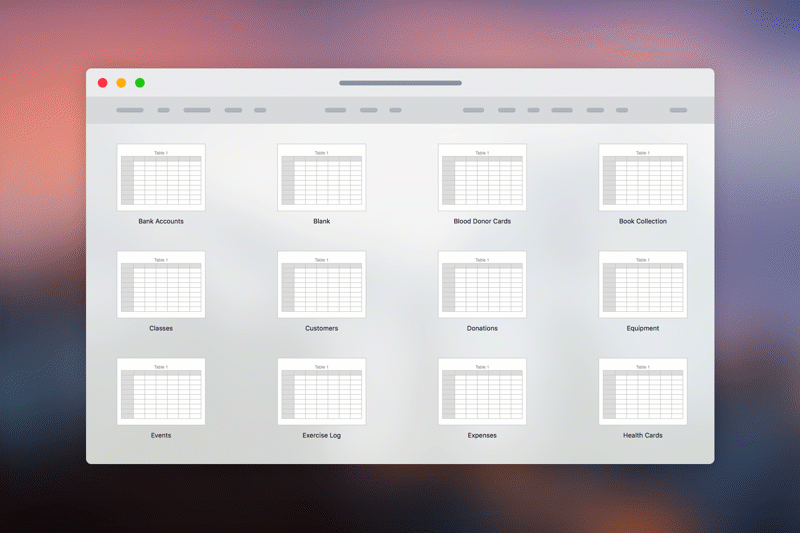Open the Bank Accounts template thumbnail
The height and width of the screenshot is (533, 800).
click(x=161, y=177)
